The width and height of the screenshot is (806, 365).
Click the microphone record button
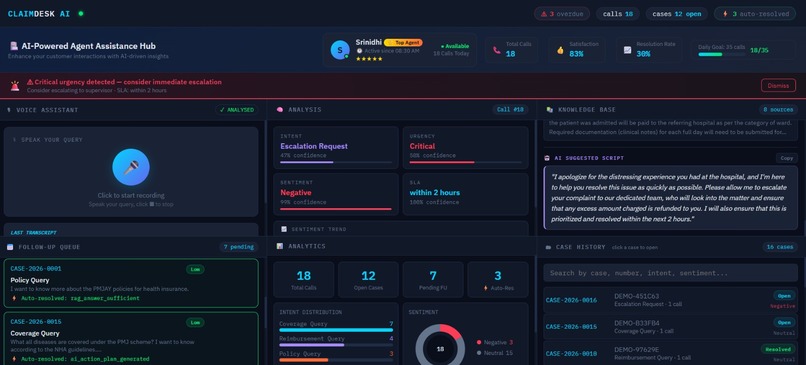131,167
